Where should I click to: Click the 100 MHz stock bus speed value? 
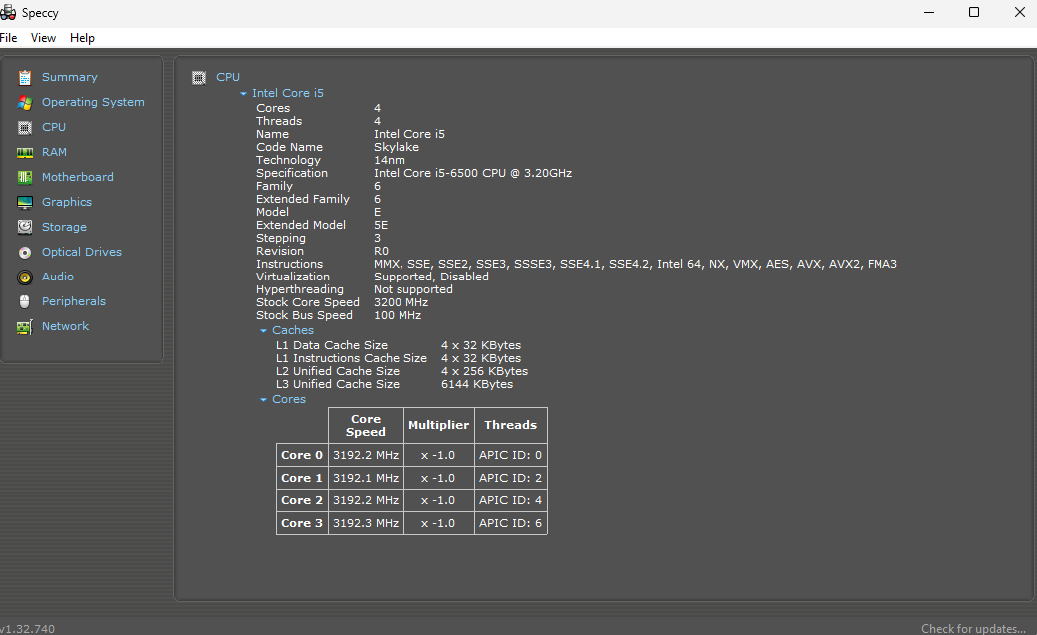[x=397, y=316]
